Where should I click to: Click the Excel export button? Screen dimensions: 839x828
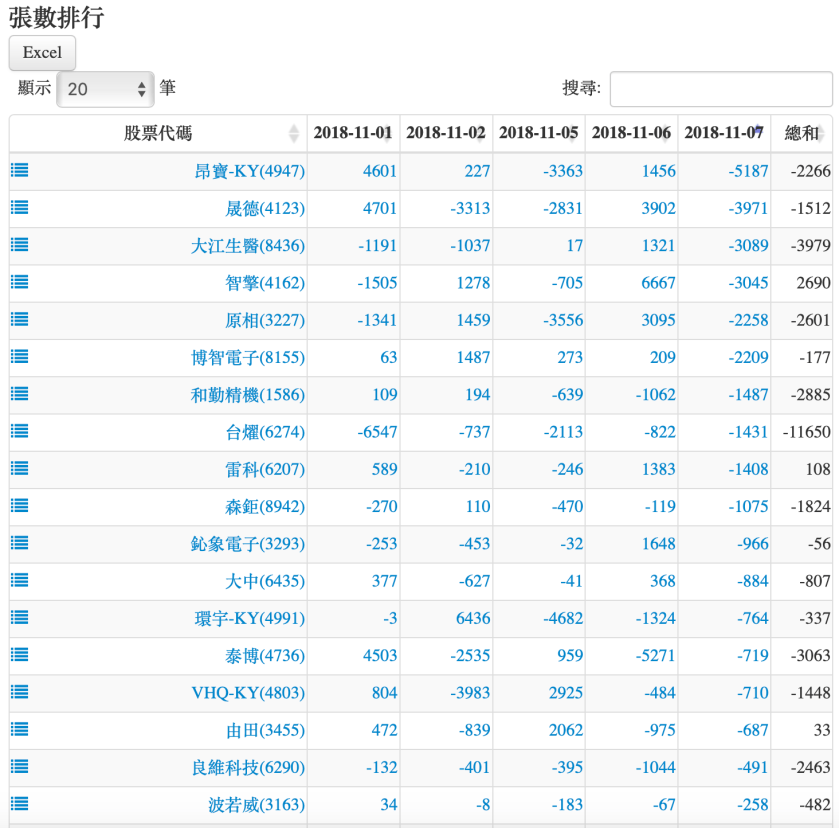coord(41,52)
